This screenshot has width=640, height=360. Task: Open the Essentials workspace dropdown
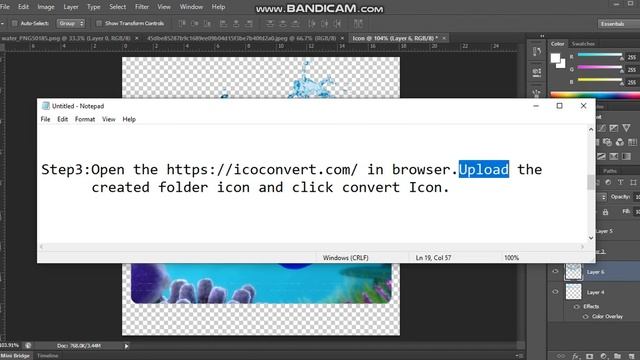click(x=619, y=24)
